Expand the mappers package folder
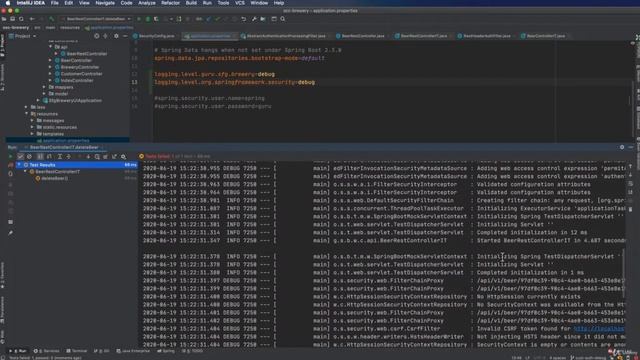Screen dimensions: 640x360 pos(44,87)
